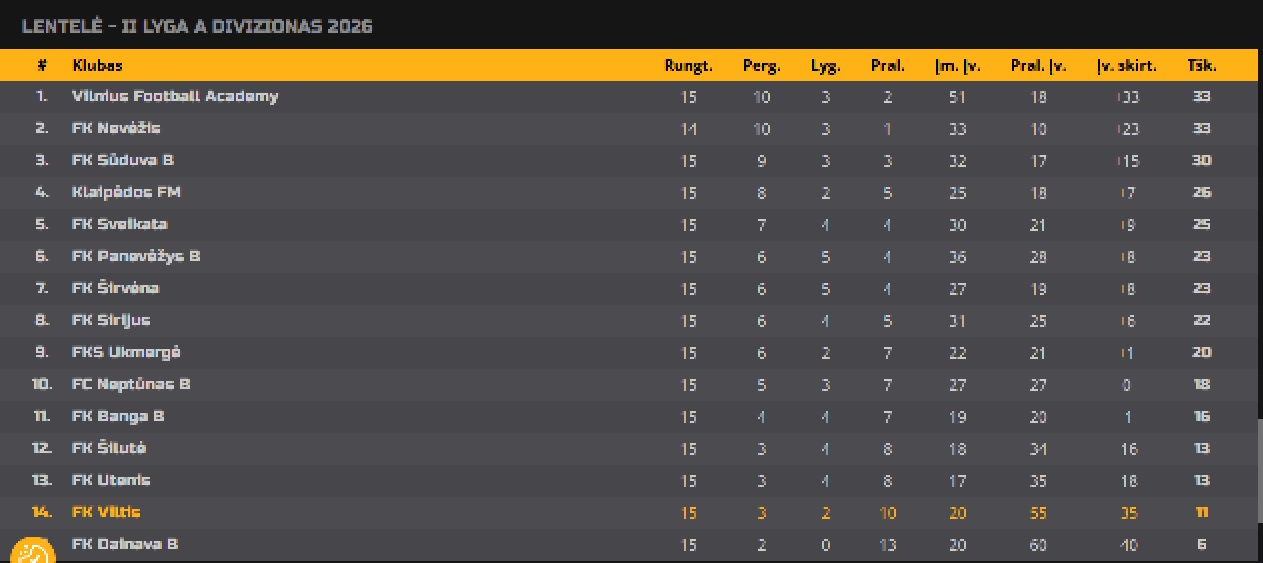Open FK Nevėžis club link
The width and height of the screenshot is (1263, 563).
coord(116,128)
